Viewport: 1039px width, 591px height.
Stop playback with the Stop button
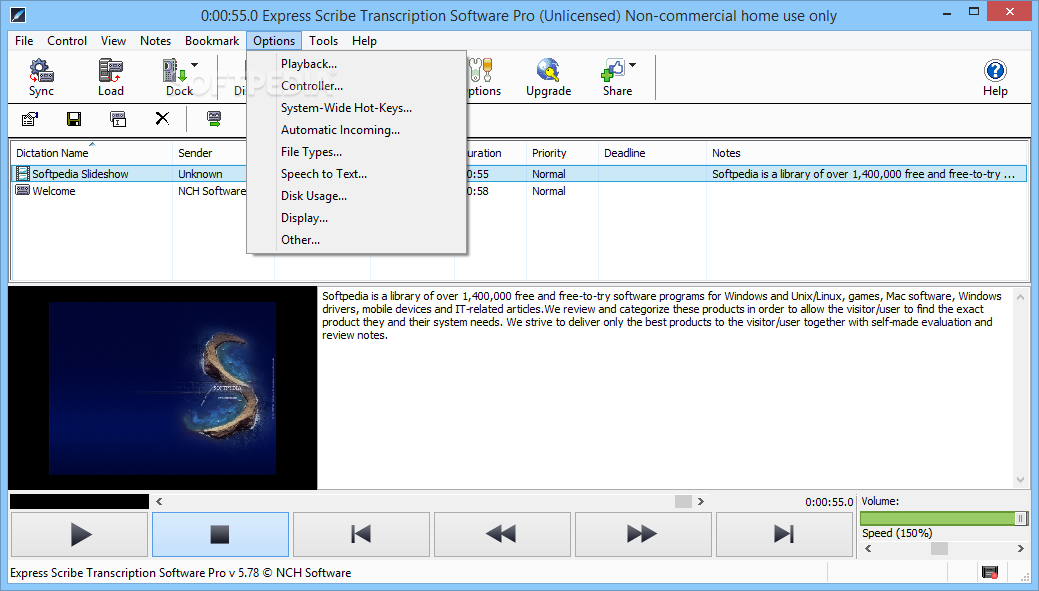pos(220,534)
